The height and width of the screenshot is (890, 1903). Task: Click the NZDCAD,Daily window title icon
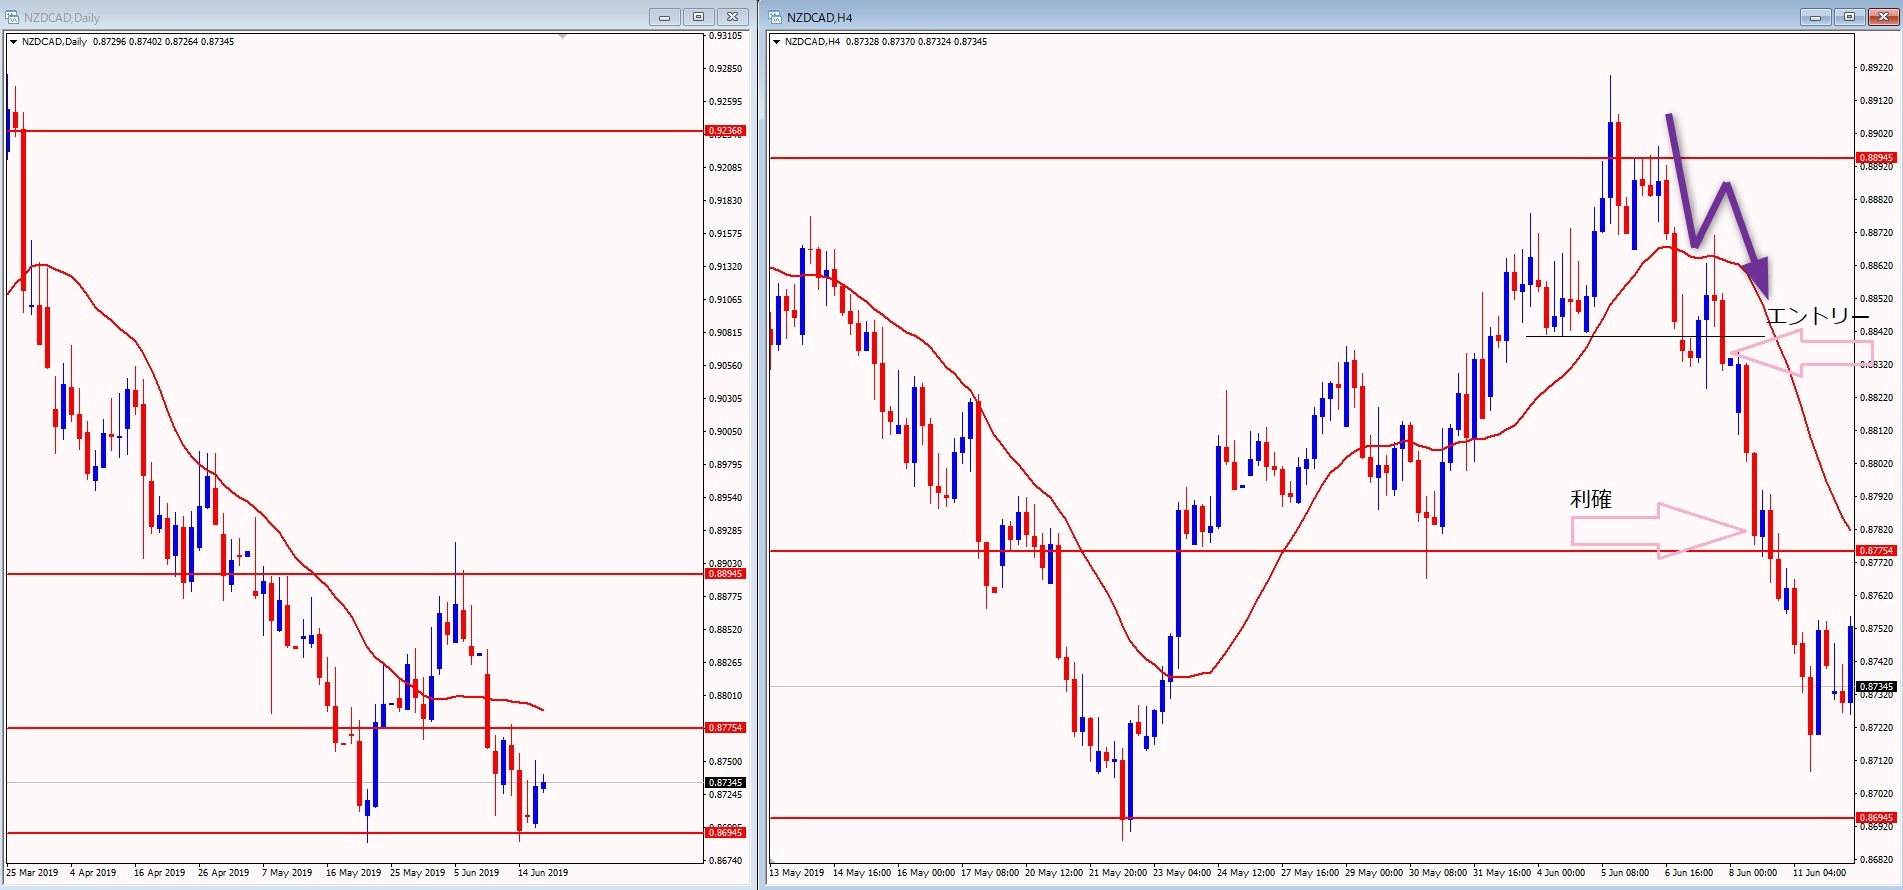click(x=12, y=17)
